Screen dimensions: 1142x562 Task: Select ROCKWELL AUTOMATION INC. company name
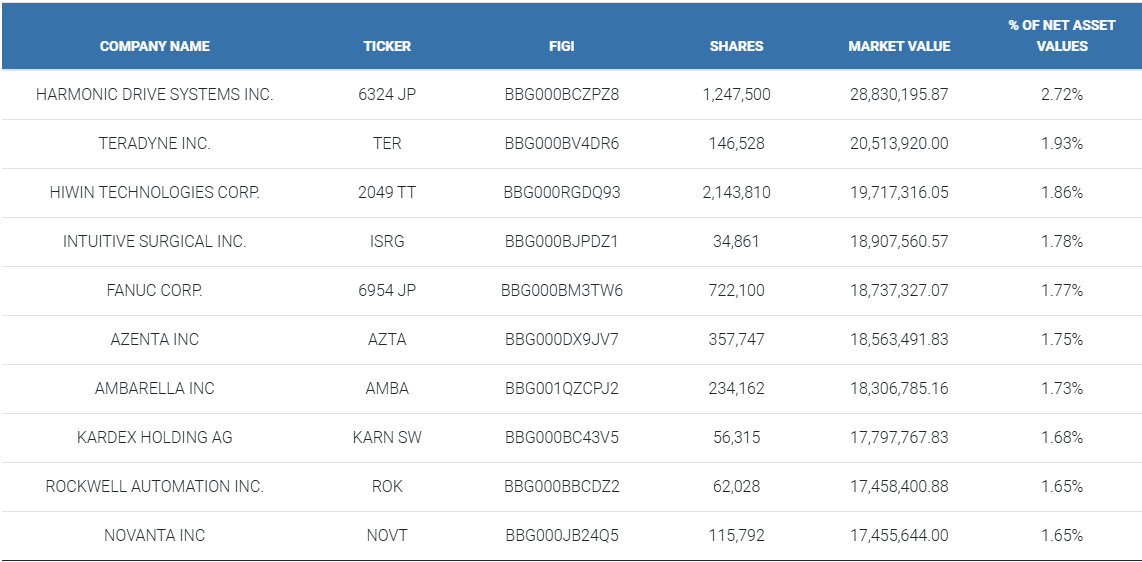(x=154, y=486)
